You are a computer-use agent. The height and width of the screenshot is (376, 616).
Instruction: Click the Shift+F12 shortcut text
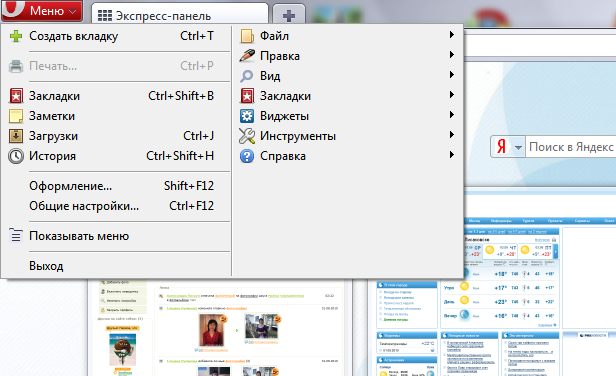[189, 185]
